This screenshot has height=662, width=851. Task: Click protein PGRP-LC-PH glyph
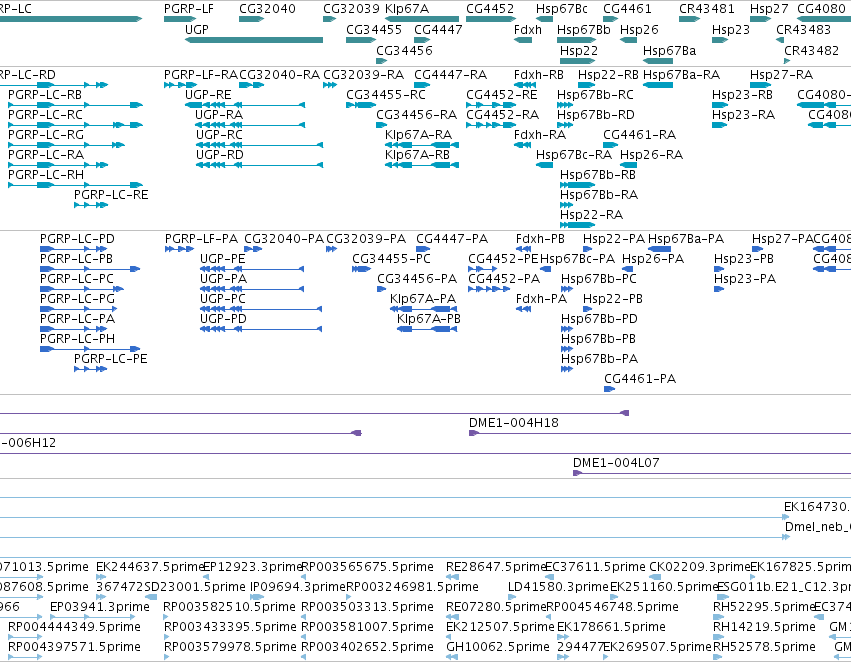tap(90, 349)
